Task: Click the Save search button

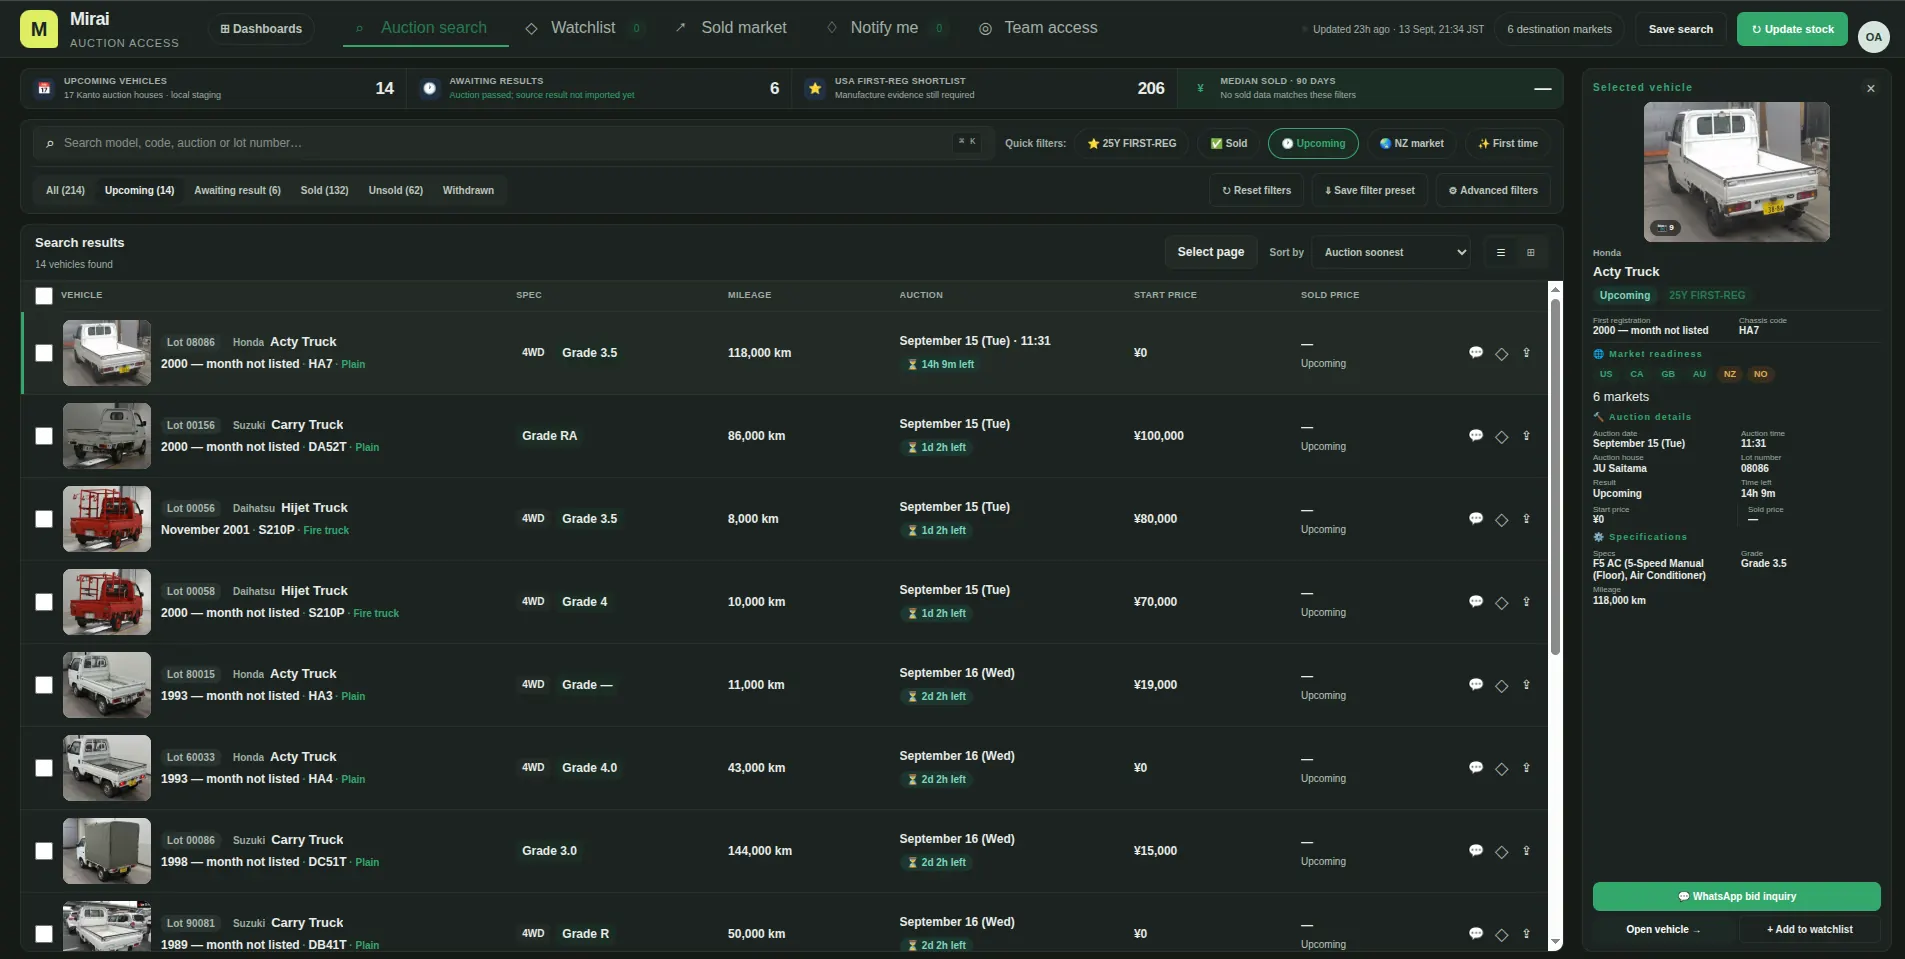Action: click(1680, 29)
